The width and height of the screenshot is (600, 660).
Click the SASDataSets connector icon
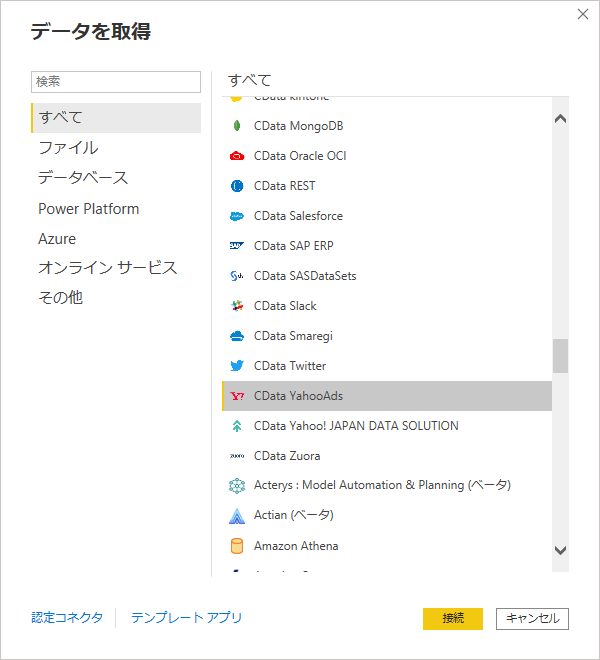(237, 276)
